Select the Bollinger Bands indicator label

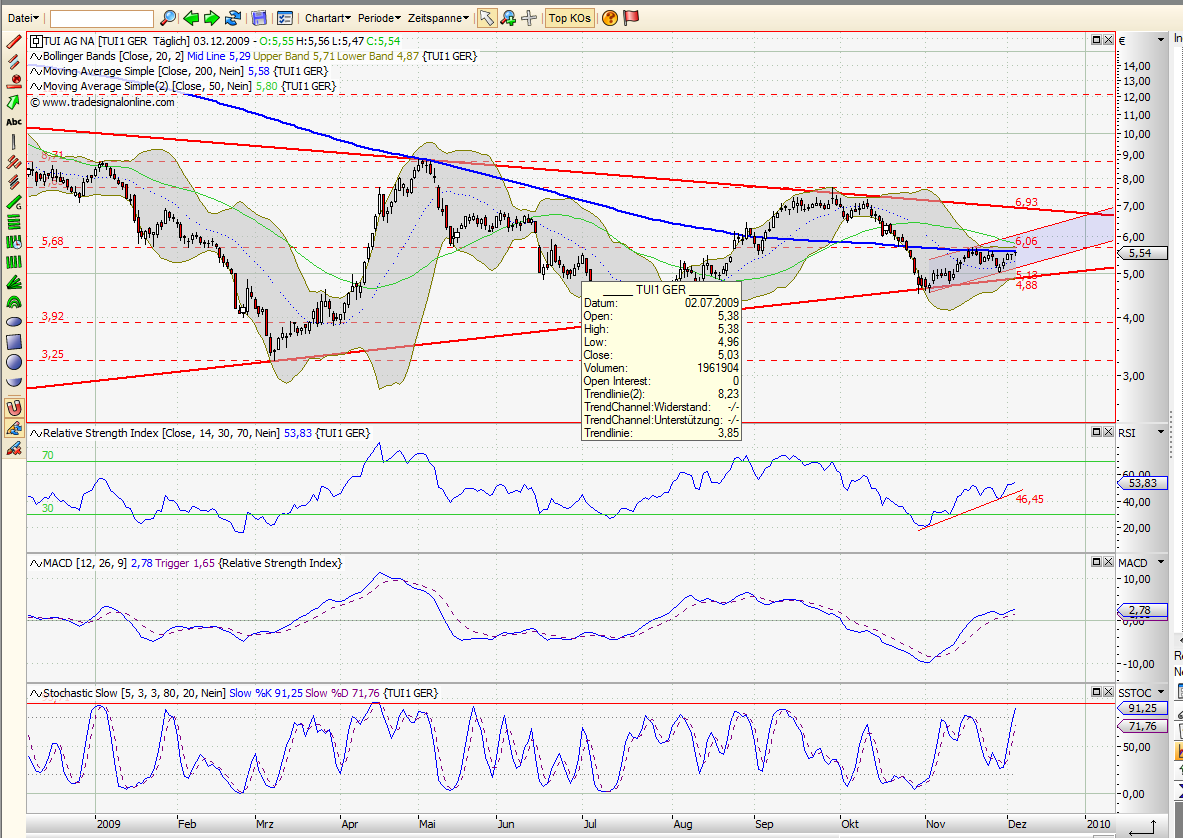point(253,56)
